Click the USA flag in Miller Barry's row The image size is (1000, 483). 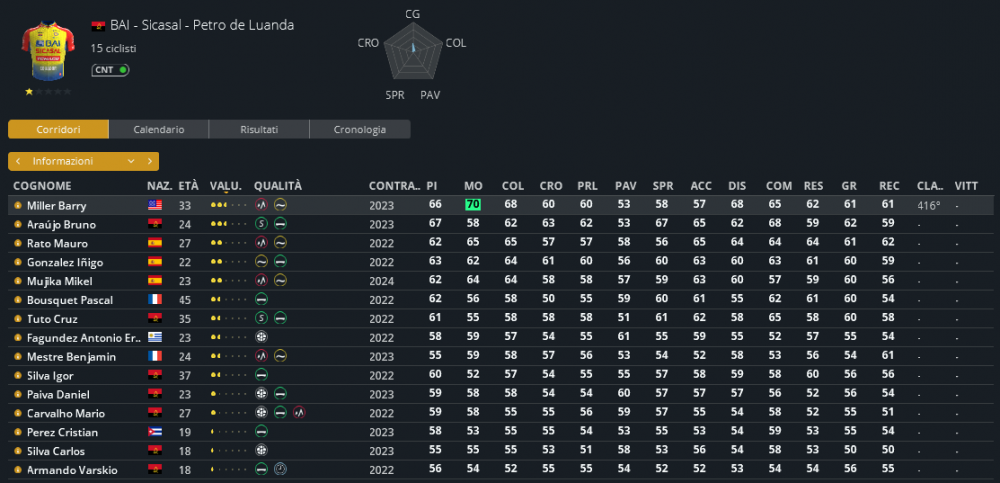click(155, 205)
